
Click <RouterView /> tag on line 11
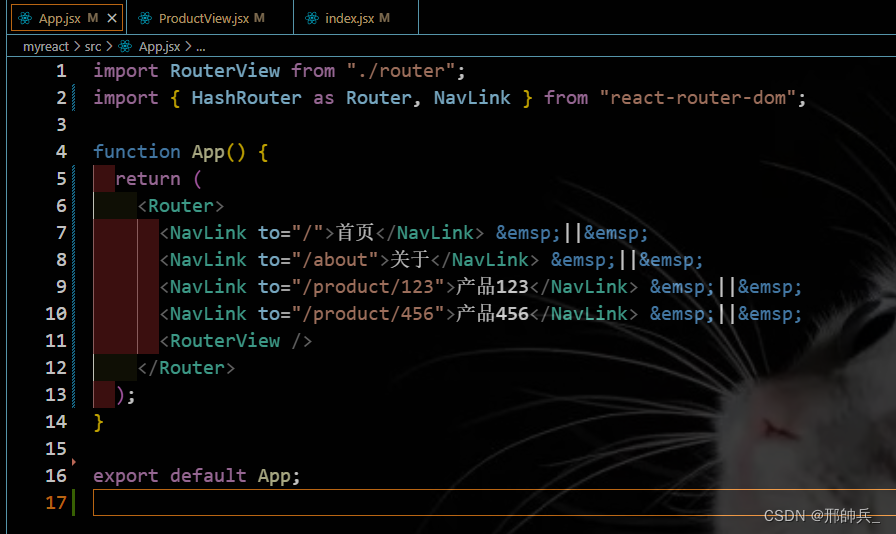pyautogui.click(x=236, y=341)
